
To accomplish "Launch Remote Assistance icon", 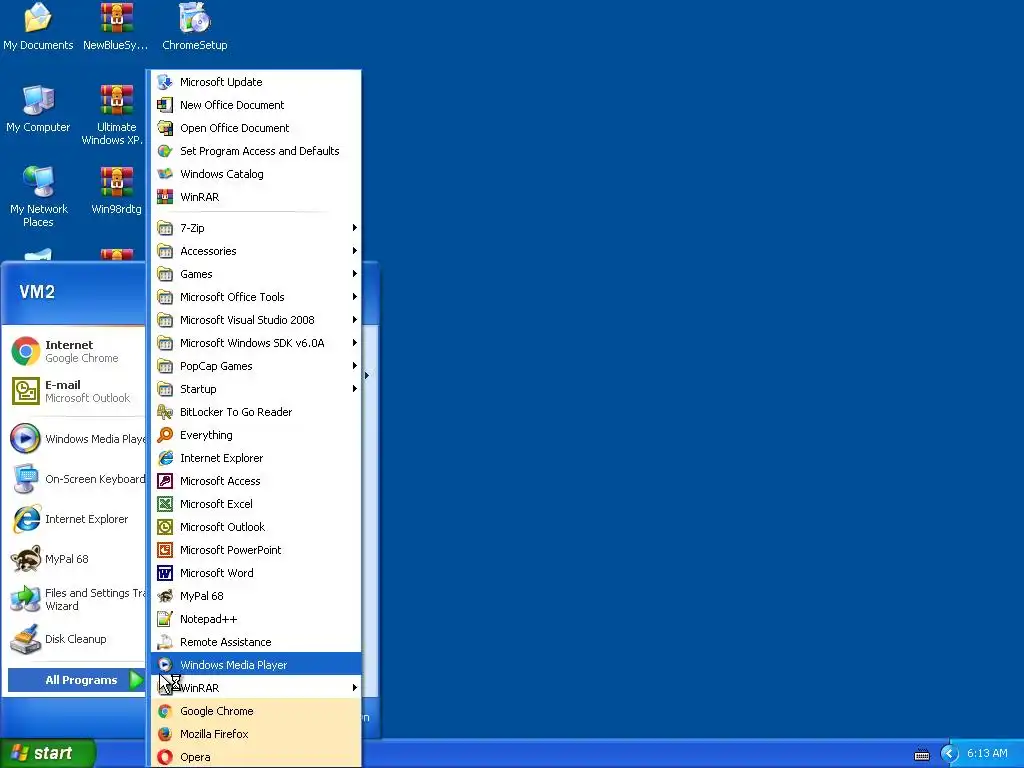I will (x=165, y=642).
